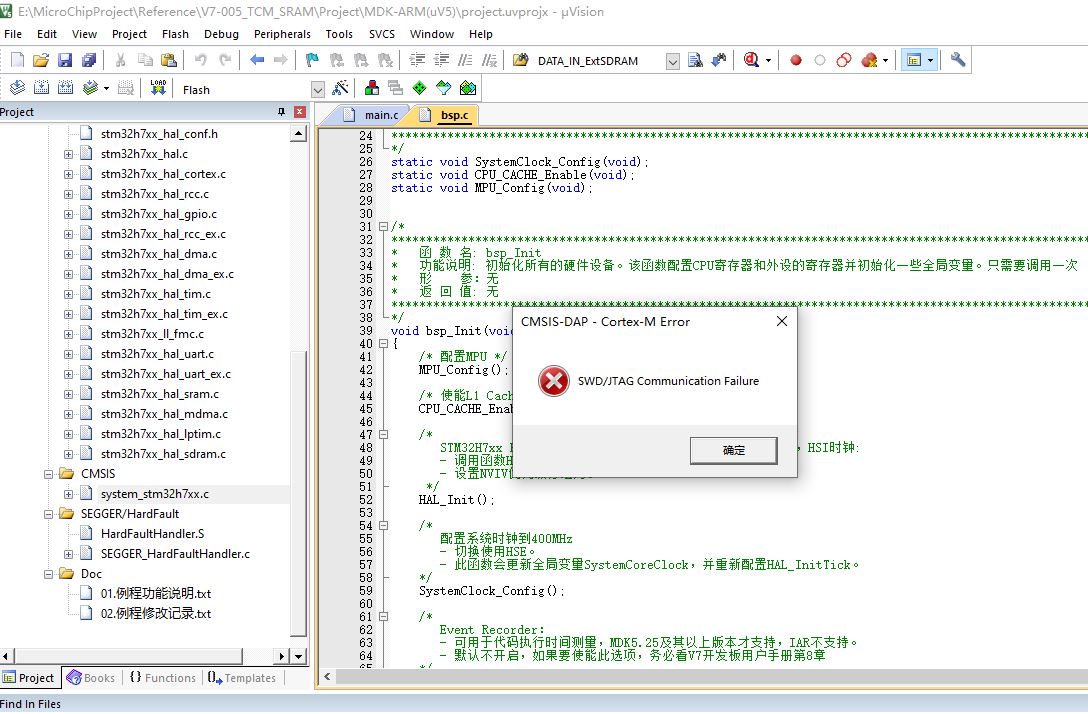Click the Rebuild all targets icon
Viewport: 1088px width, 714px height.
point(65,88)
